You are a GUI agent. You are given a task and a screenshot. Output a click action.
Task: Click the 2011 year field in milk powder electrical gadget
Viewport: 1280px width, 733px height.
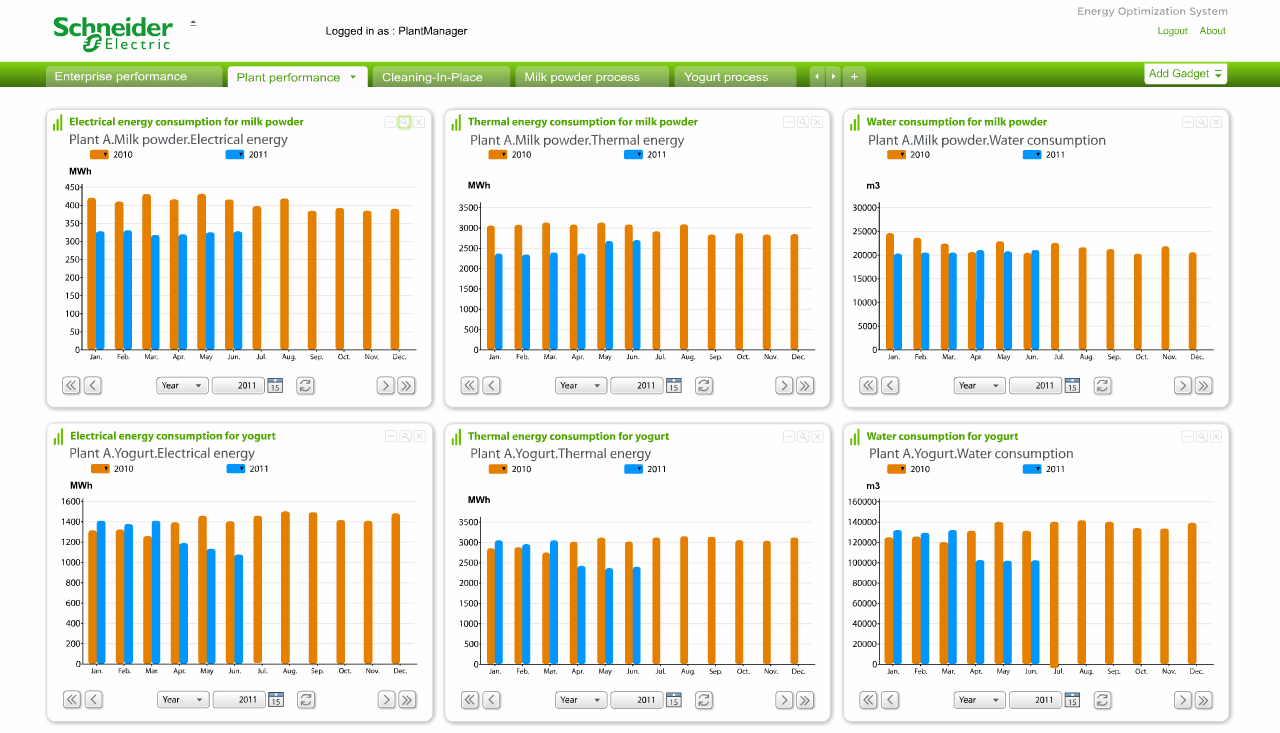(x=238, y=385)
